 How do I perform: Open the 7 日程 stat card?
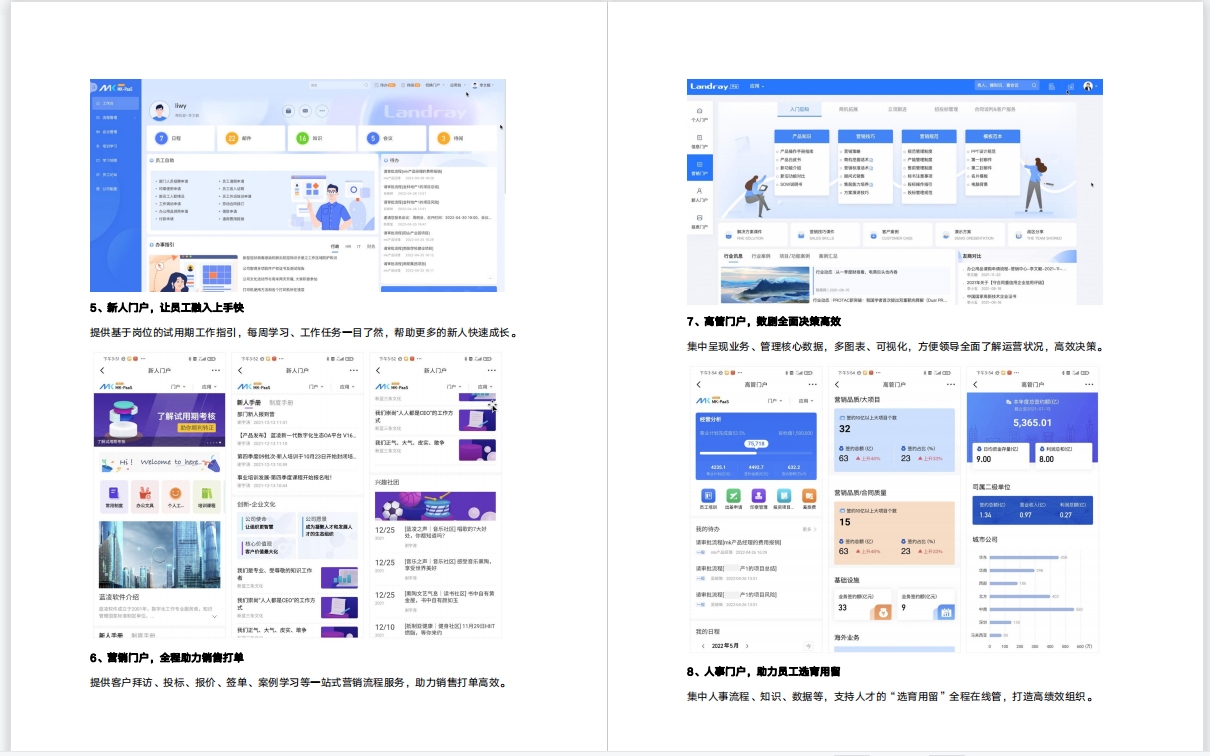(182, 138)
